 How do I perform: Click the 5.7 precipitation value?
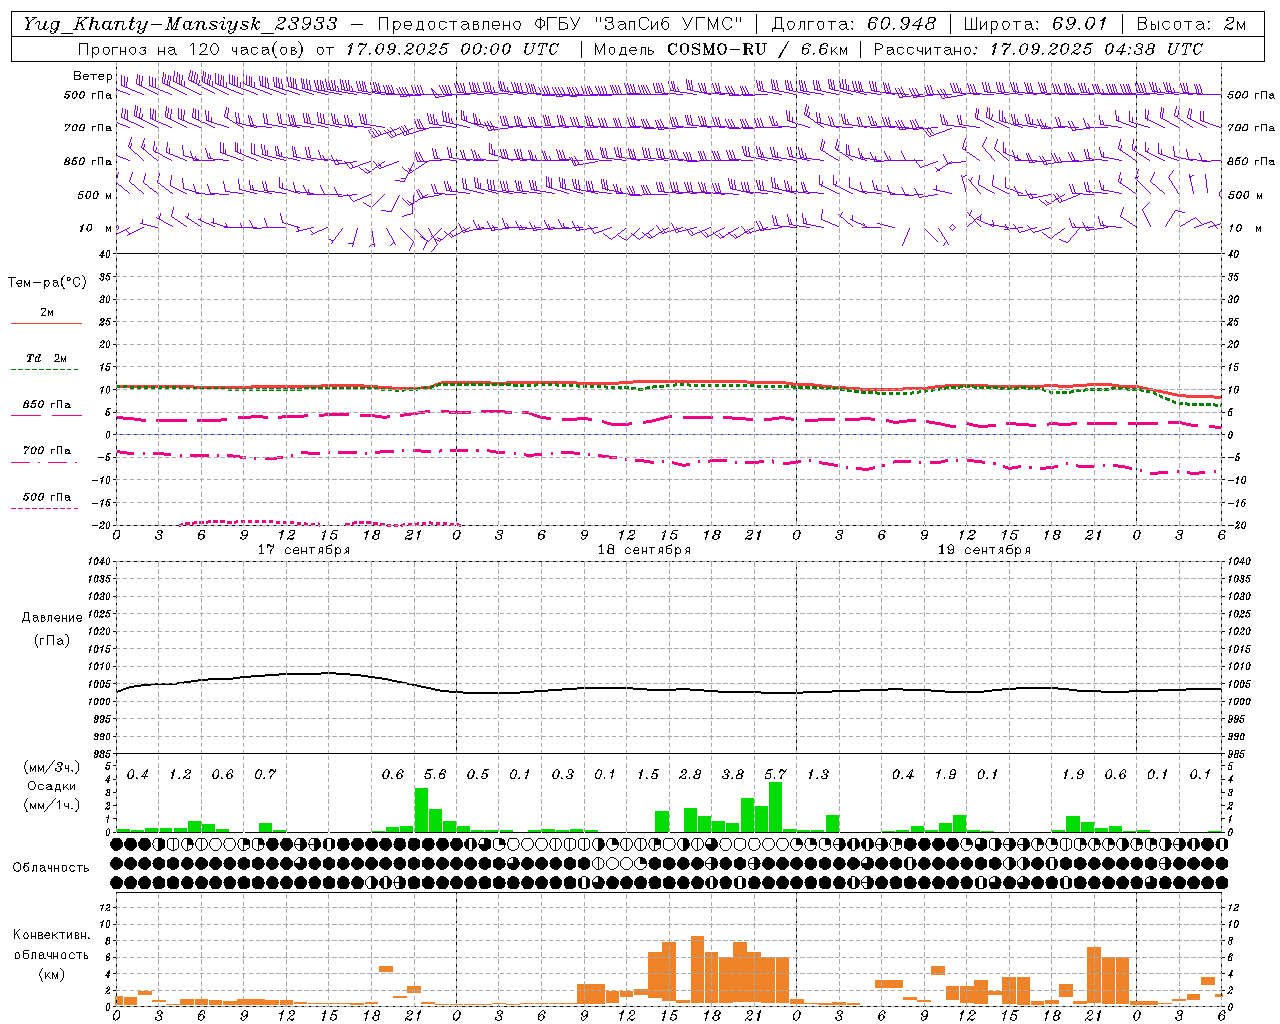775,775
